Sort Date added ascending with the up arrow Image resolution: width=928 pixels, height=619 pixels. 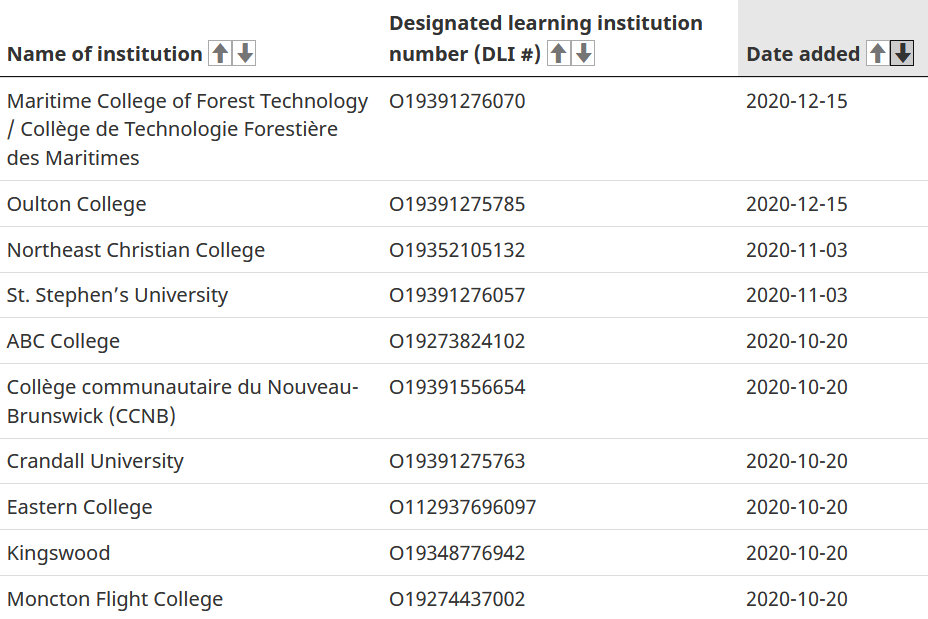pos(877,54)
